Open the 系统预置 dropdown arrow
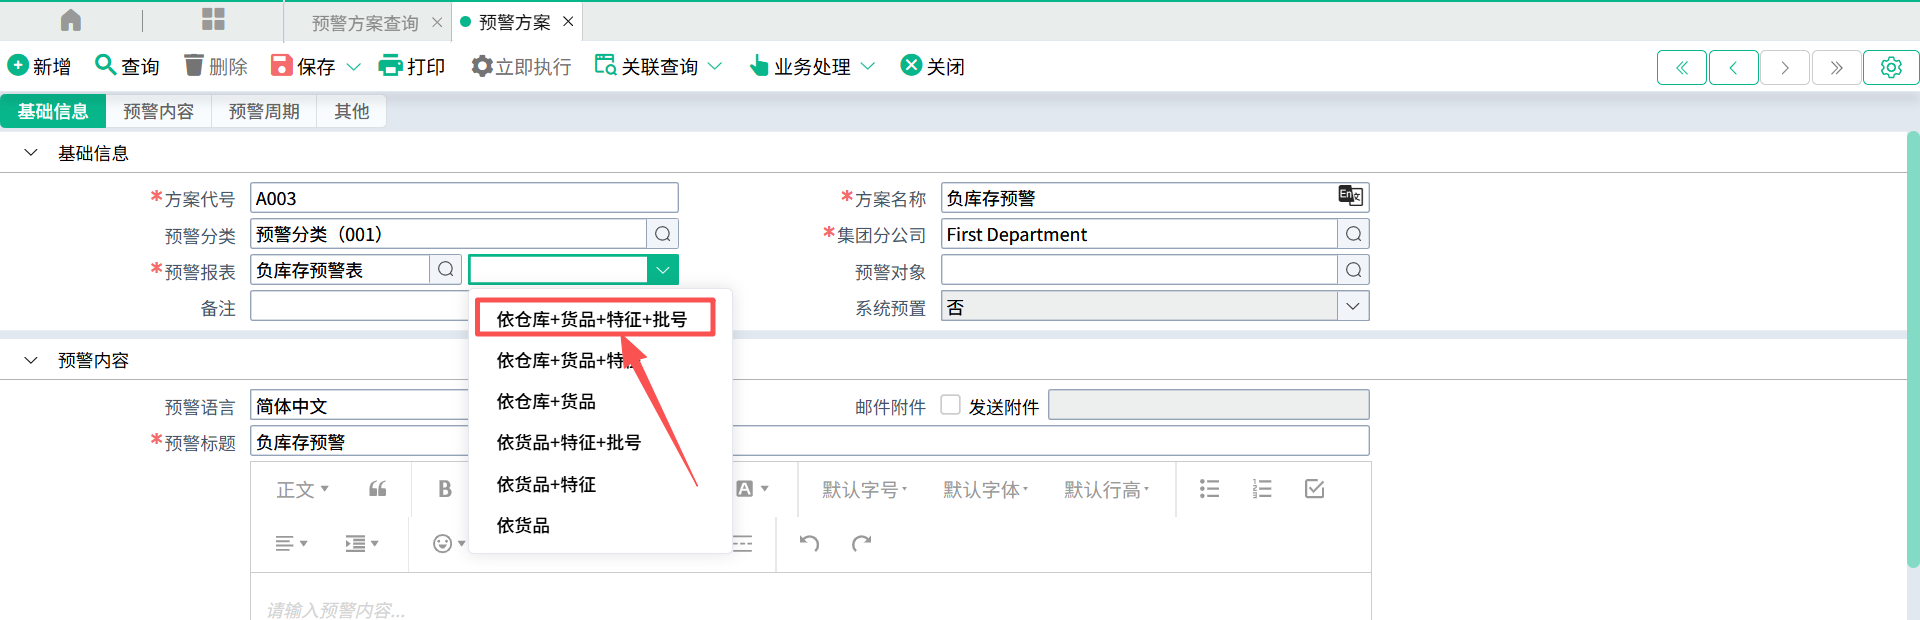1920x620 pixels. point(1353,306)
